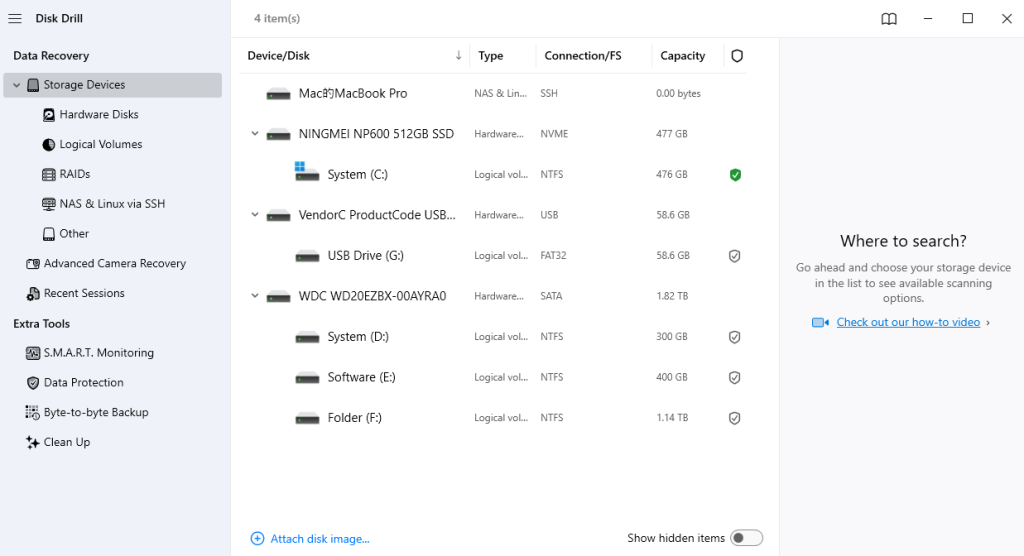Click the Byte-to-byte Backup icon
Screen dimensions: 1024x556
click(33, 413)
